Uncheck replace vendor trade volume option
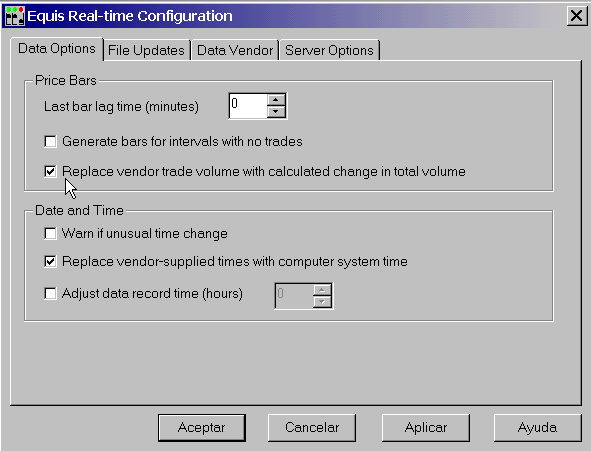Image resolution: width=591 pixels, height=451 pixels. click(50, 171)
